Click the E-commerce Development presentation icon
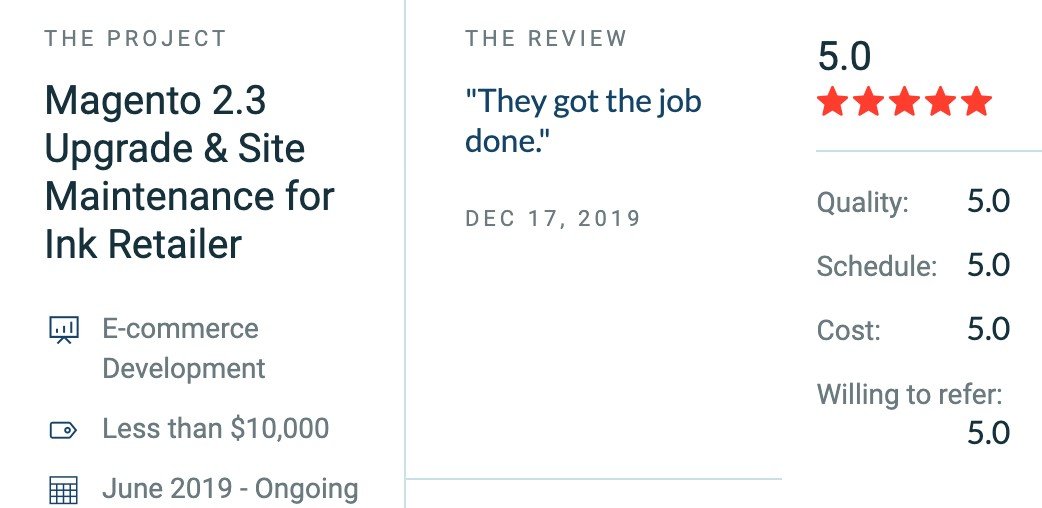Image resolution: width=1042 pixels, height=508 pixels. tap(64, 330)
